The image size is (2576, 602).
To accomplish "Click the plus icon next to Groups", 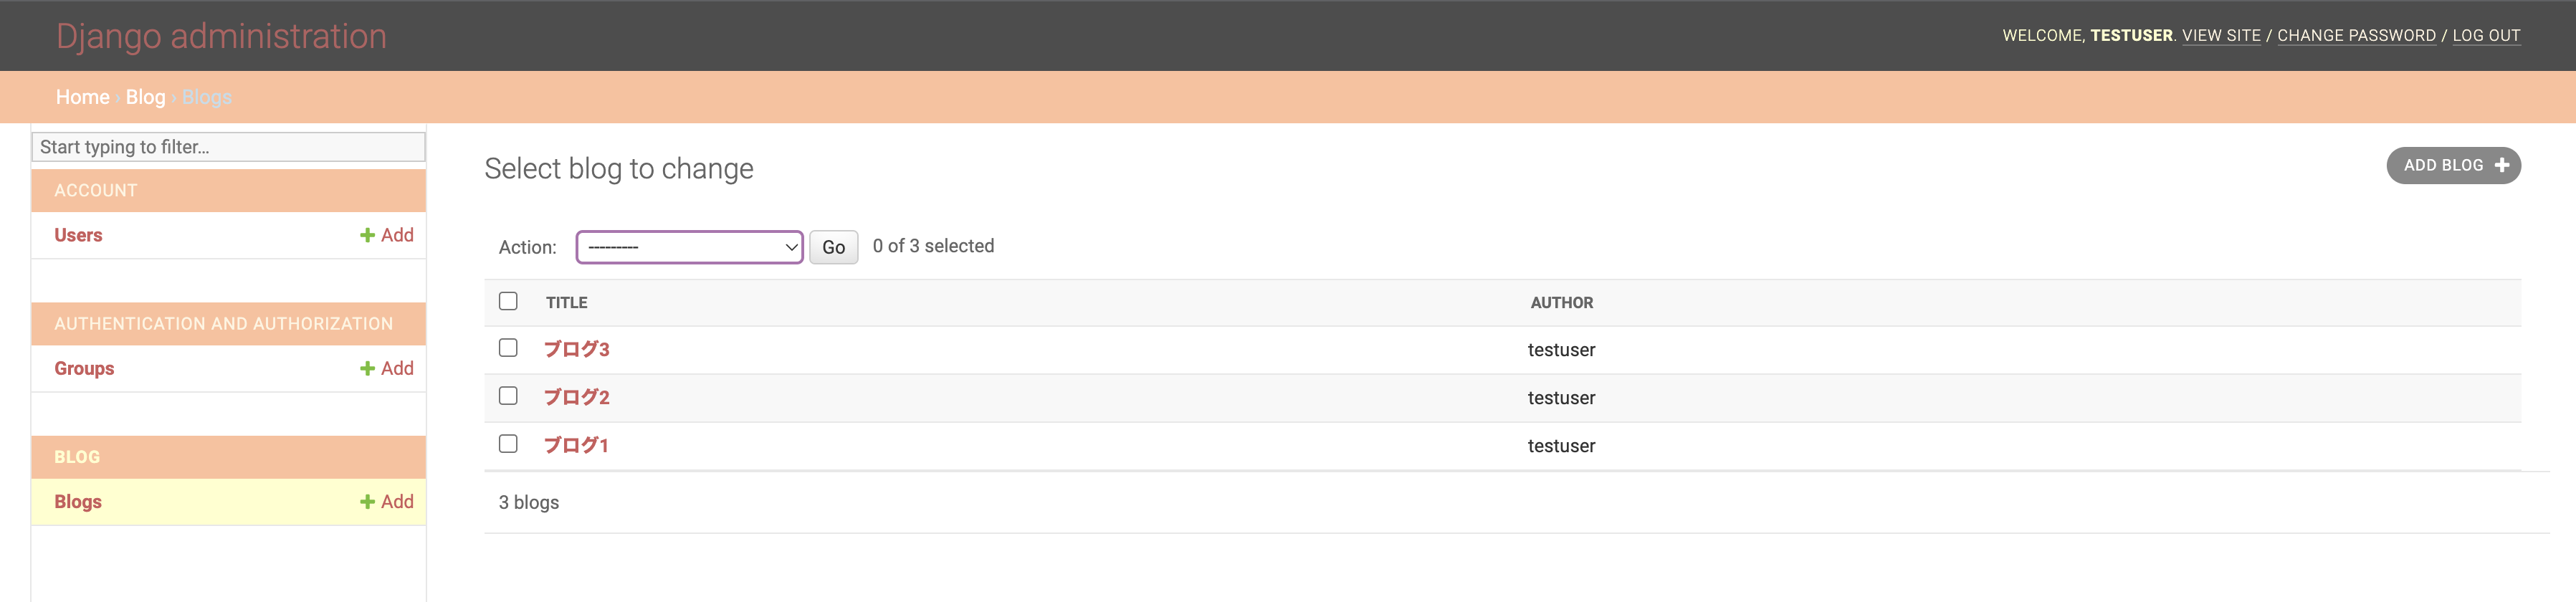I will [367, 369].
